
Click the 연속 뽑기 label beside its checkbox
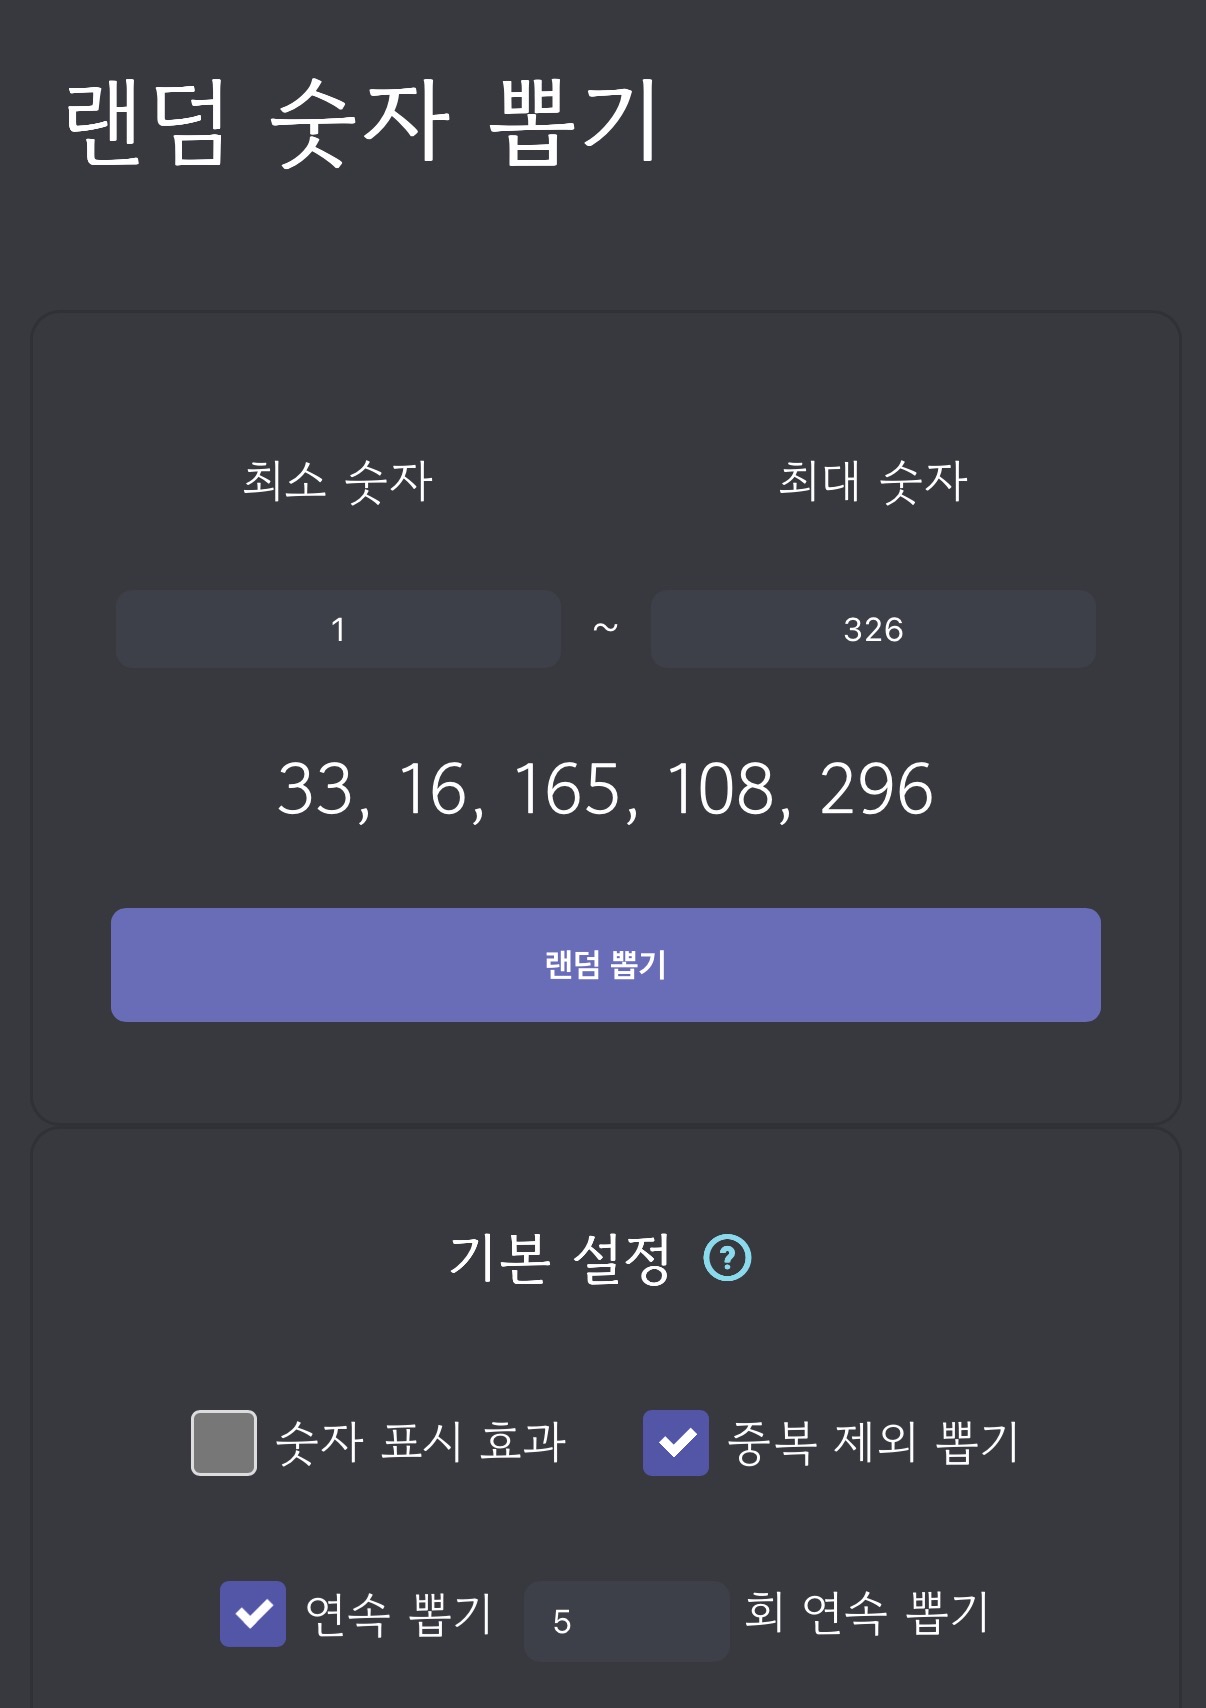(x=398, y=1613)
